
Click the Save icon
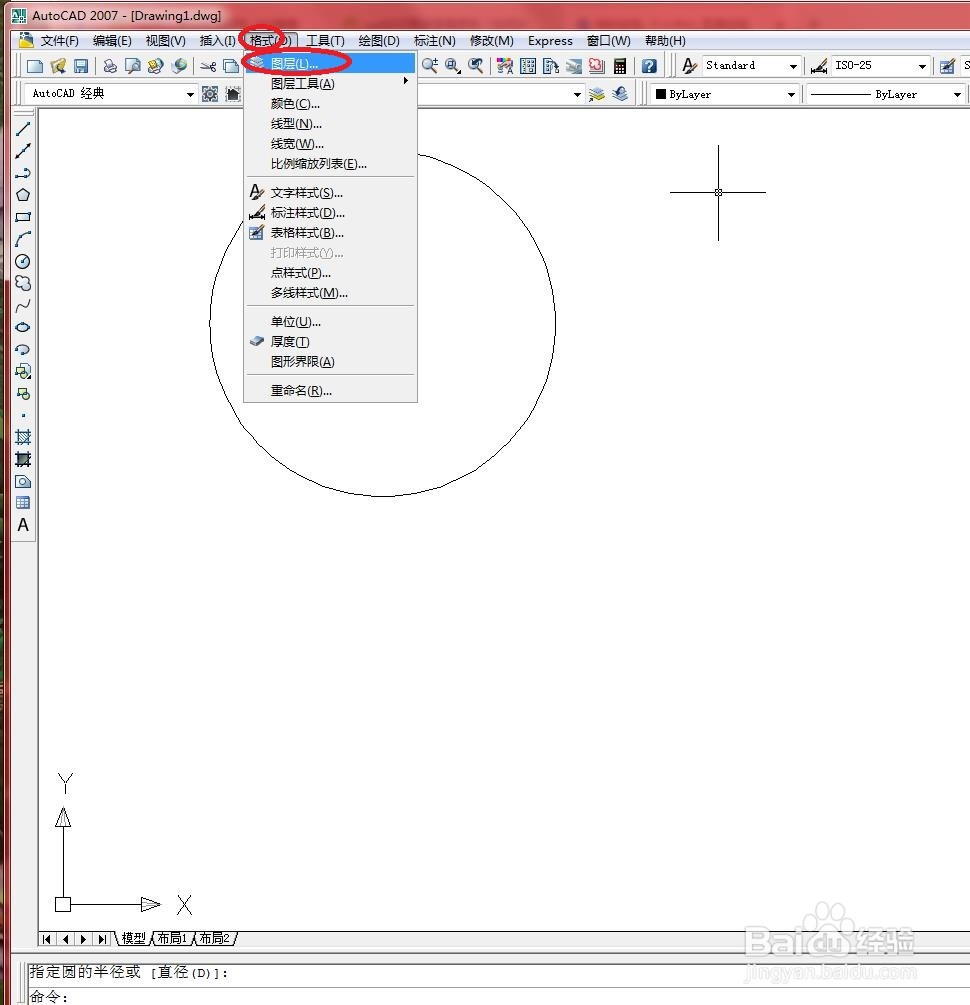point(81,65)
